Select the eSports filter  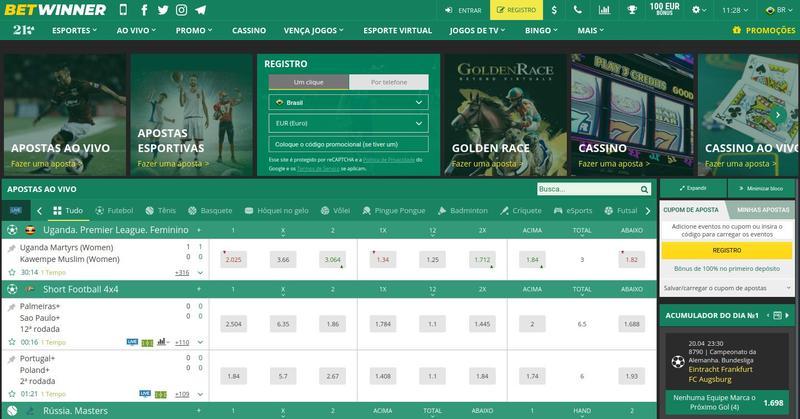click(573, 211)
